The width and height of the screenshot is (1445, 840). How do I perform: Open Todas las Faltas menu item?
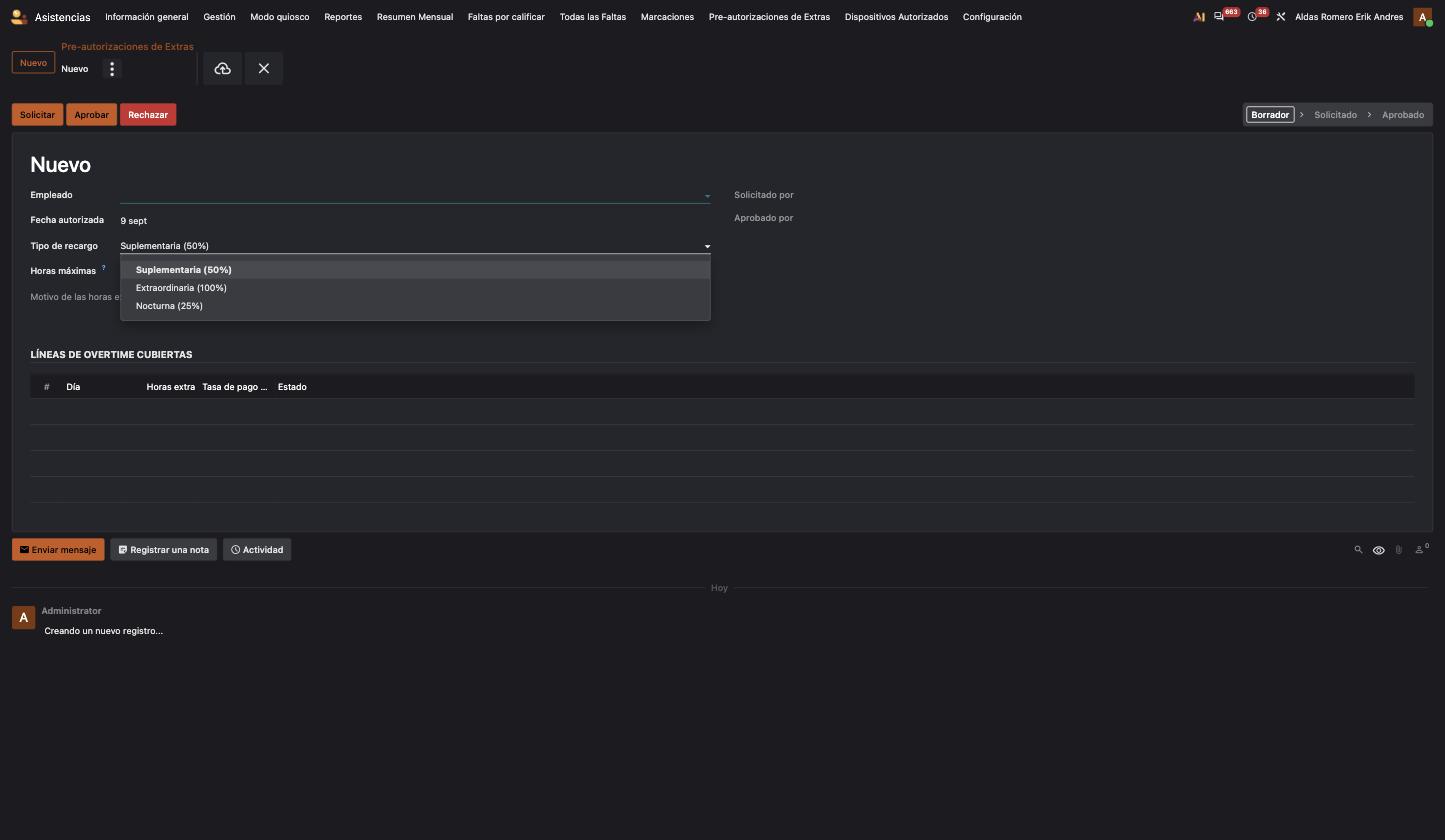(593, 17)
